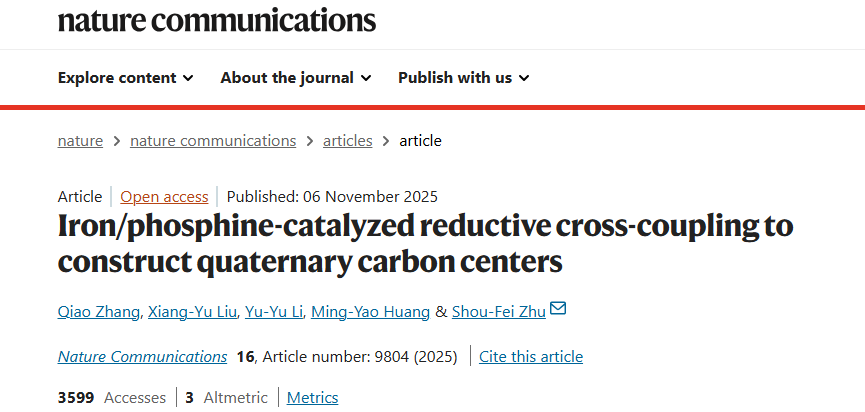Expand the Publish with us menu

(463, 77)
